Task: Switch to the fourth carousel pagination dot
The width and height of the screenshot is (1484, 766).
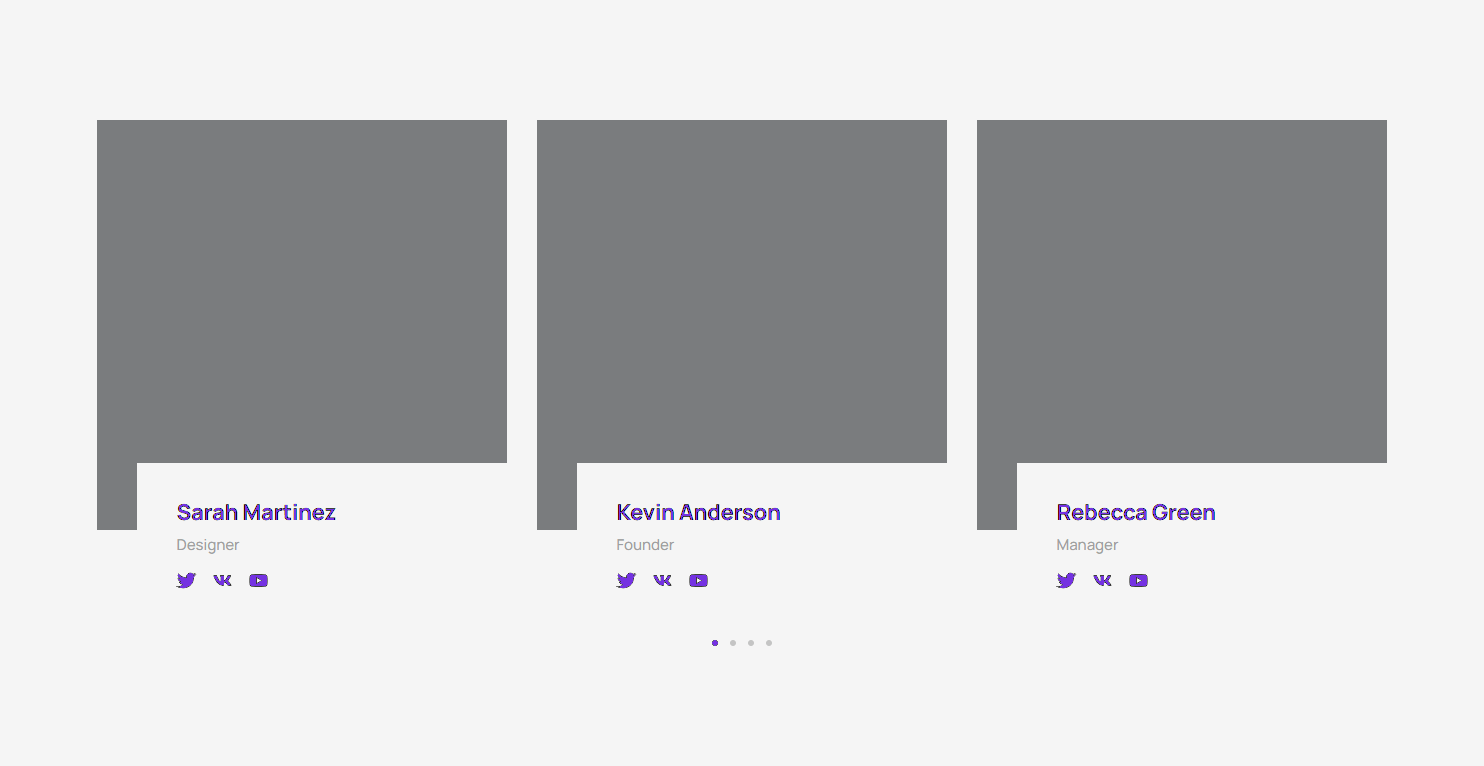Action: [769, 643]
